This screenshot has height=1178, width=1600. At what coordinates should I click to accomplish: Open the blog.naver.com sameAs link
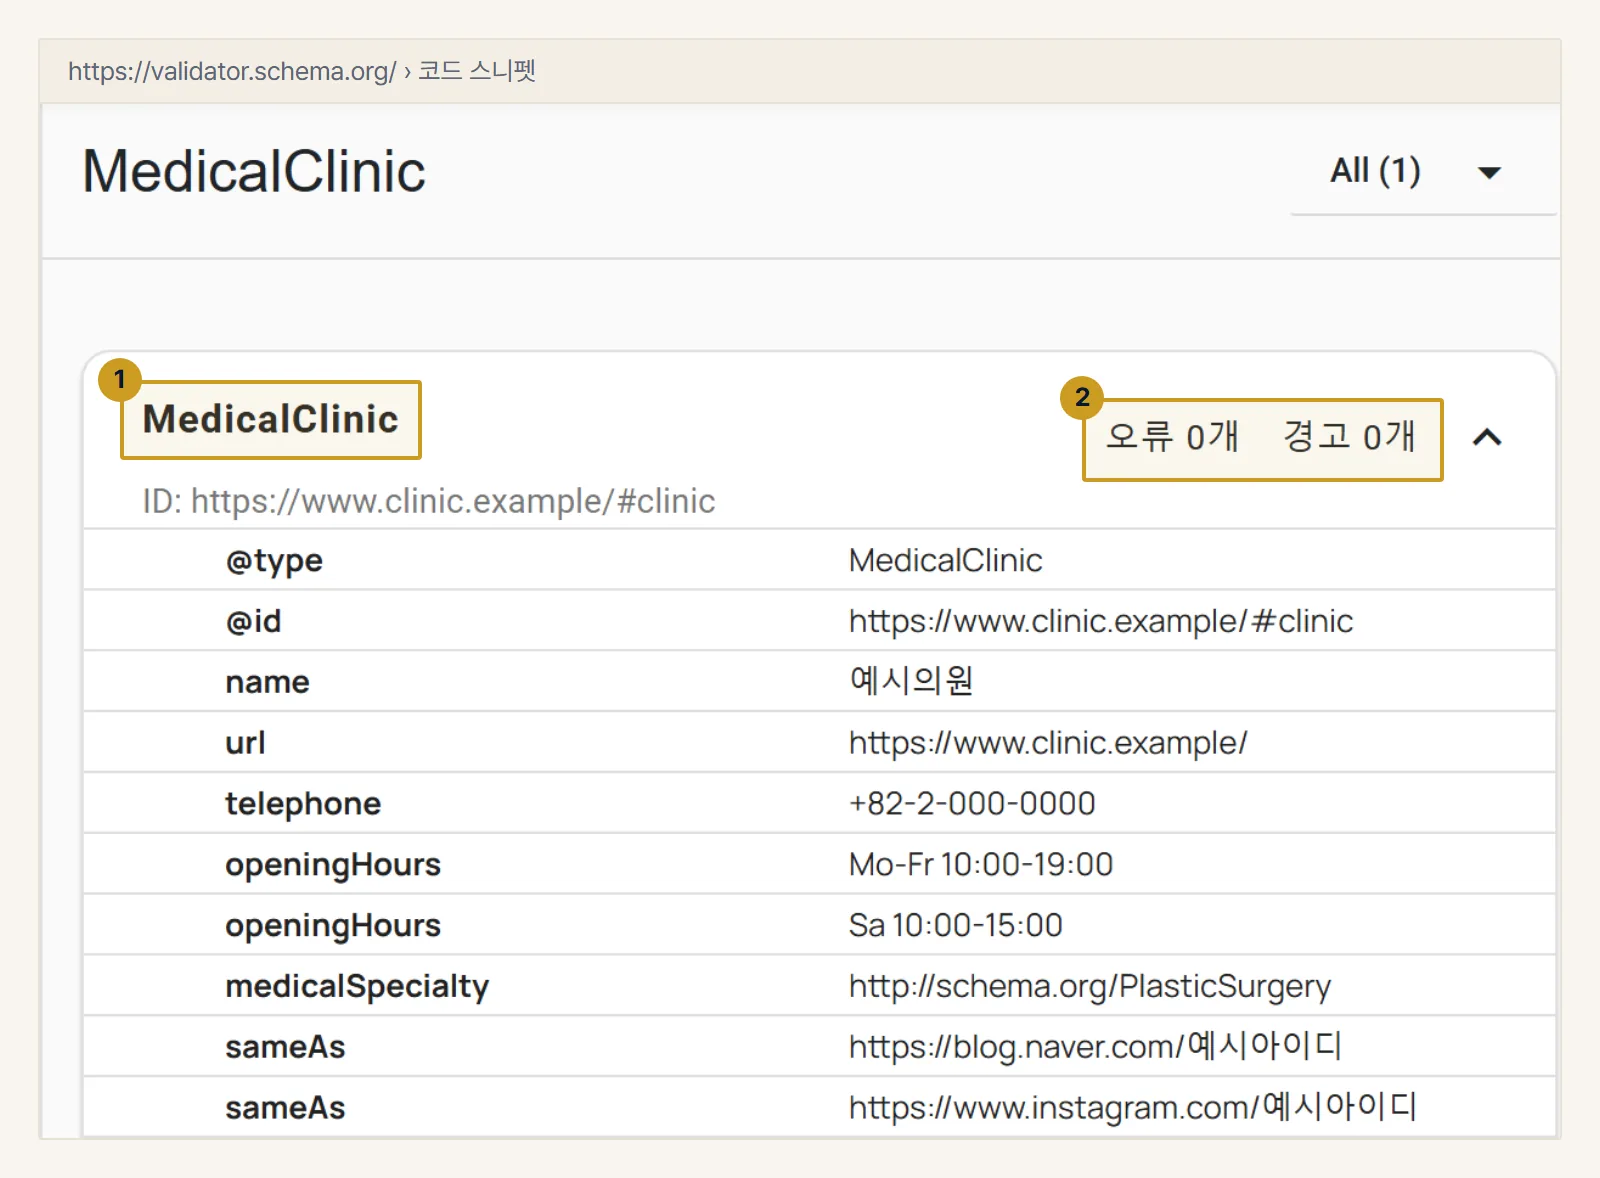pyautogui.click(x=1095, y=1047)
